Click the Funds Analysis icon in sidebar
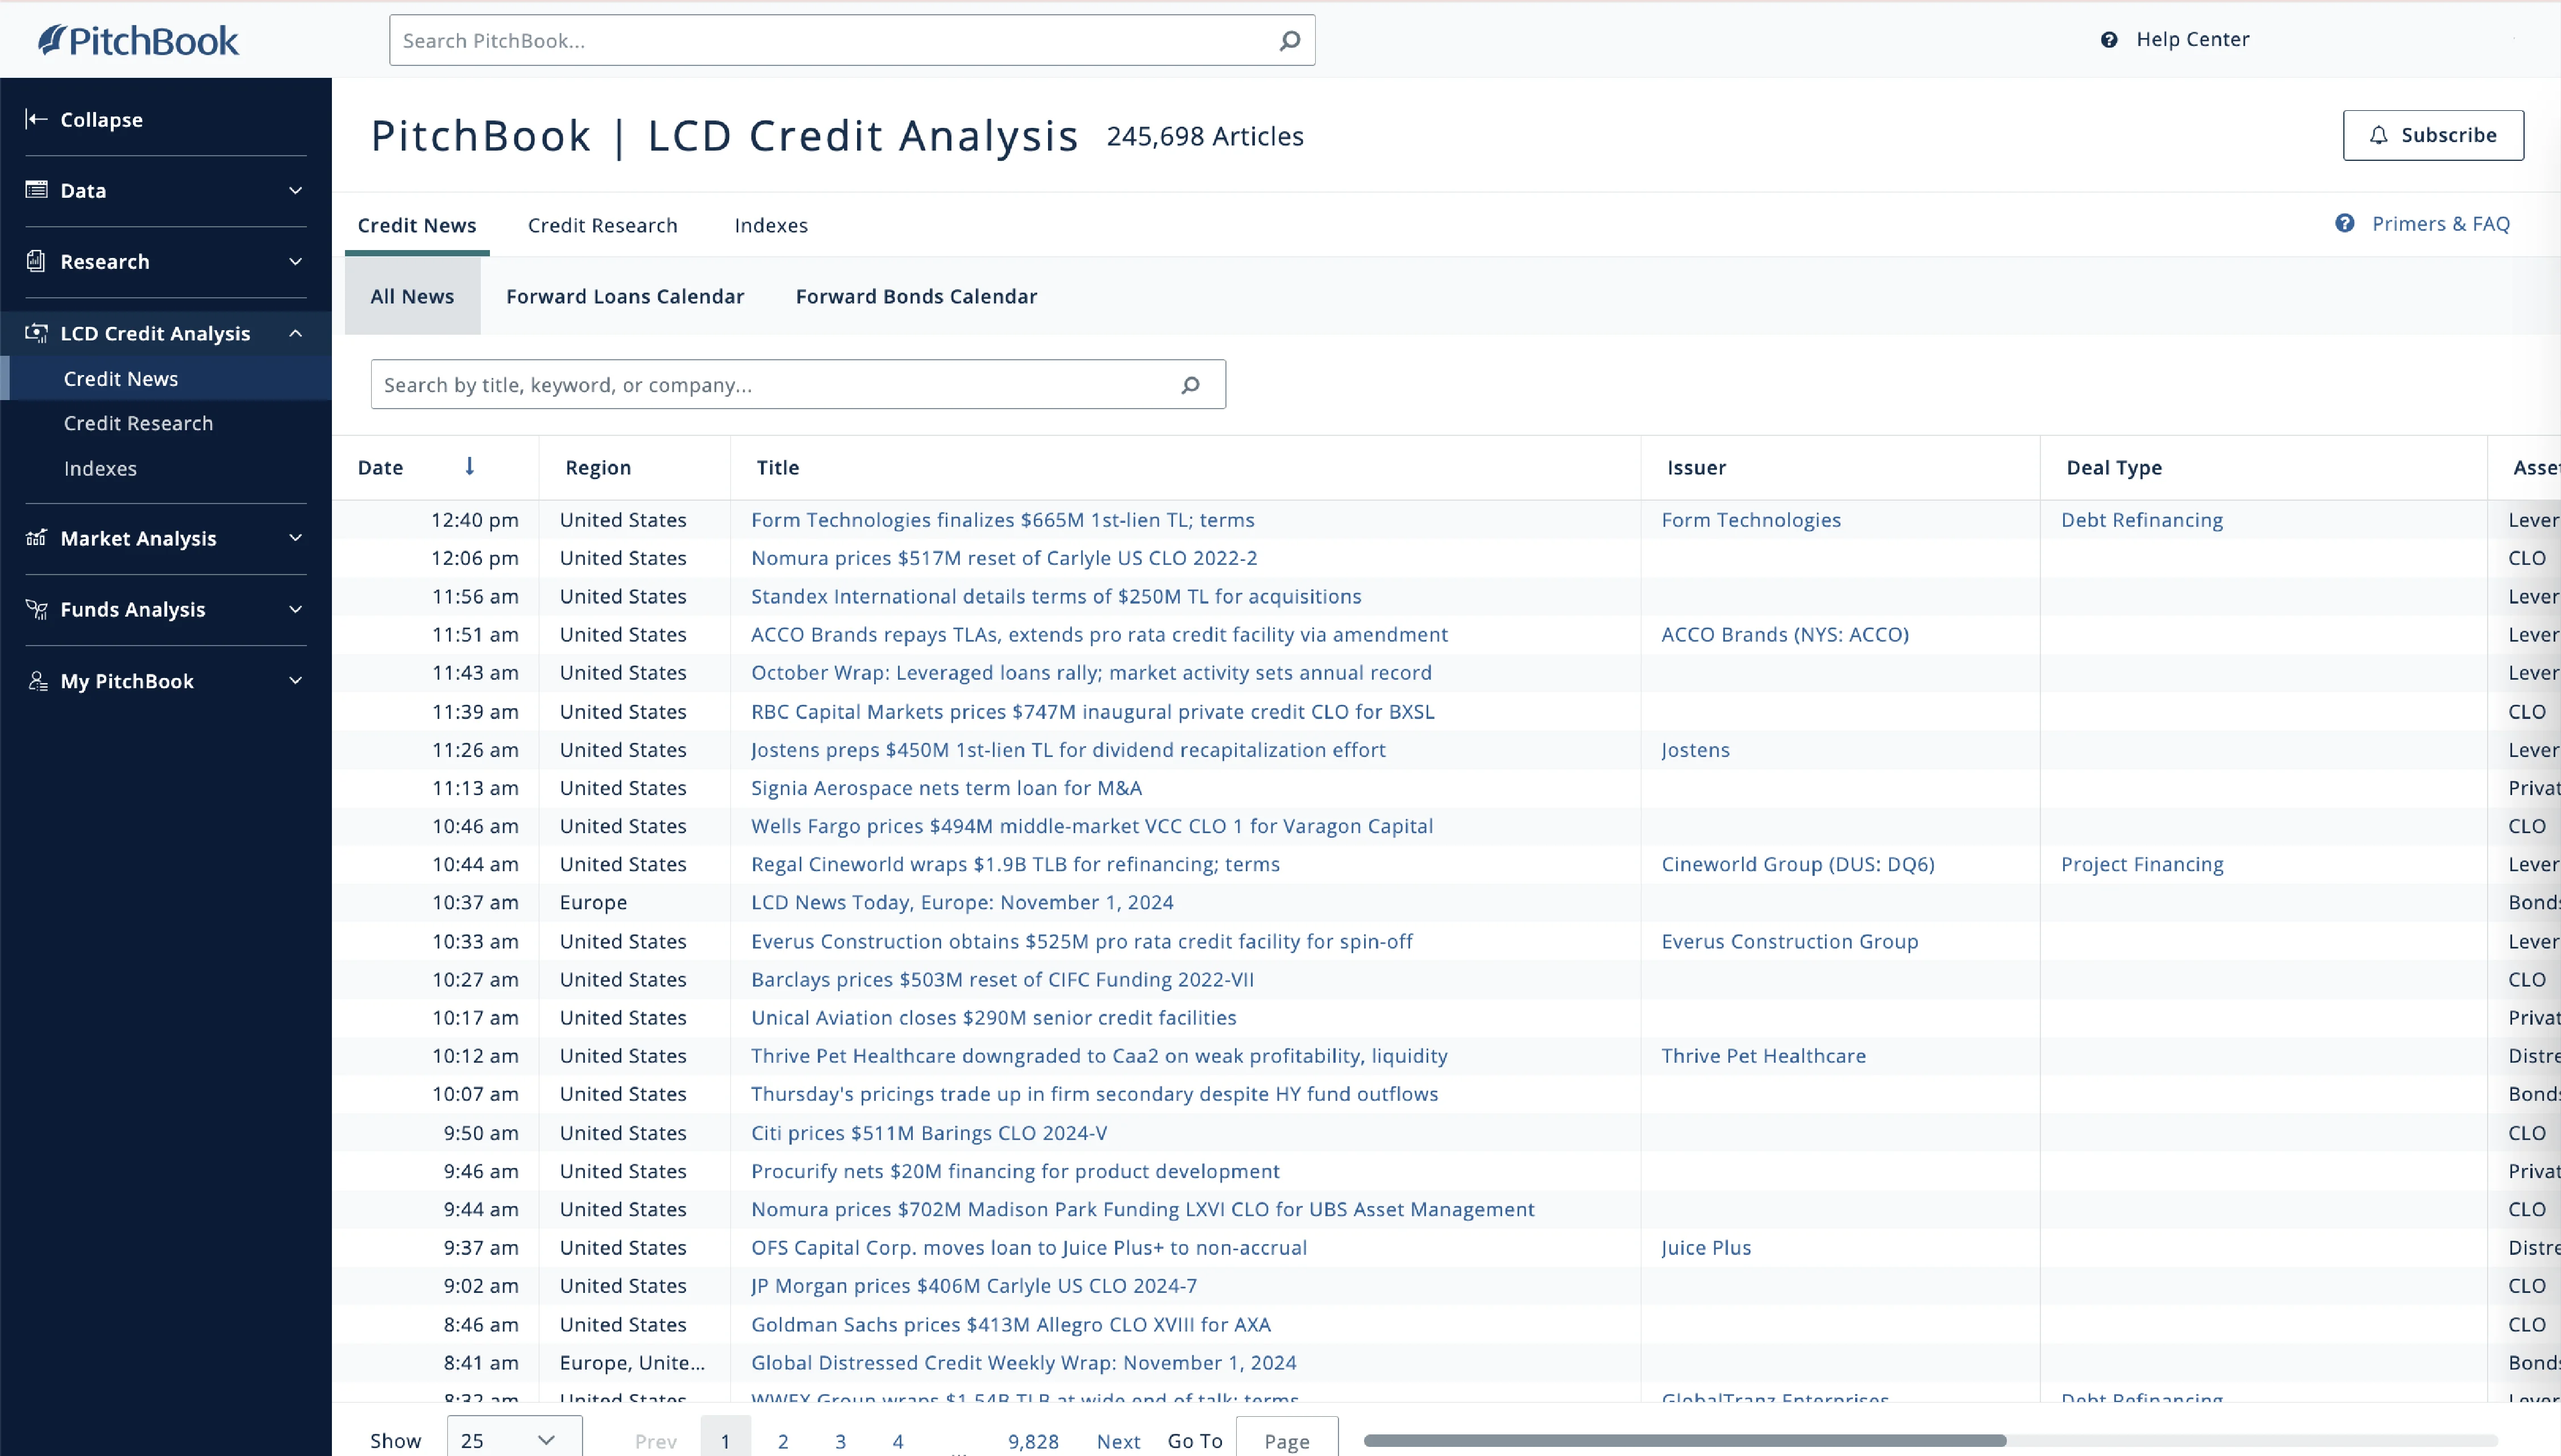The width and height of the screenshot is (2561, 1456). (37, 609)
